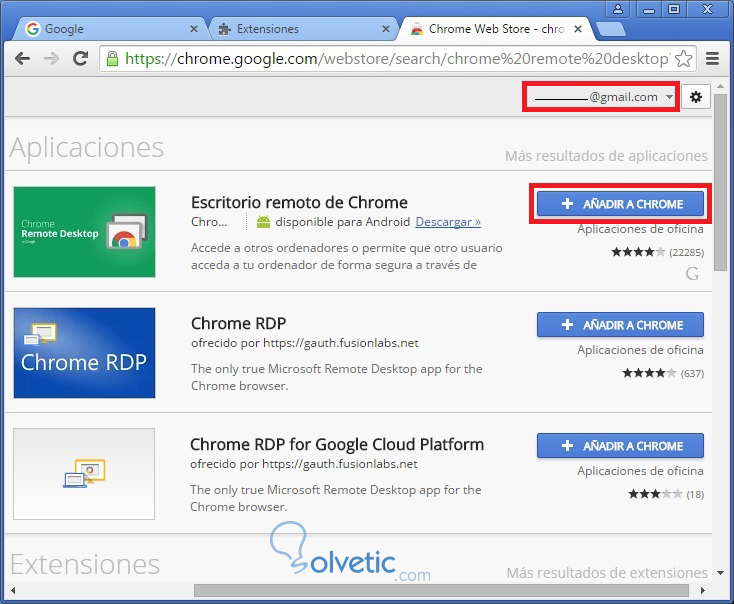
Task: Click the Extensiones section heading
Action: coord(85,564)
